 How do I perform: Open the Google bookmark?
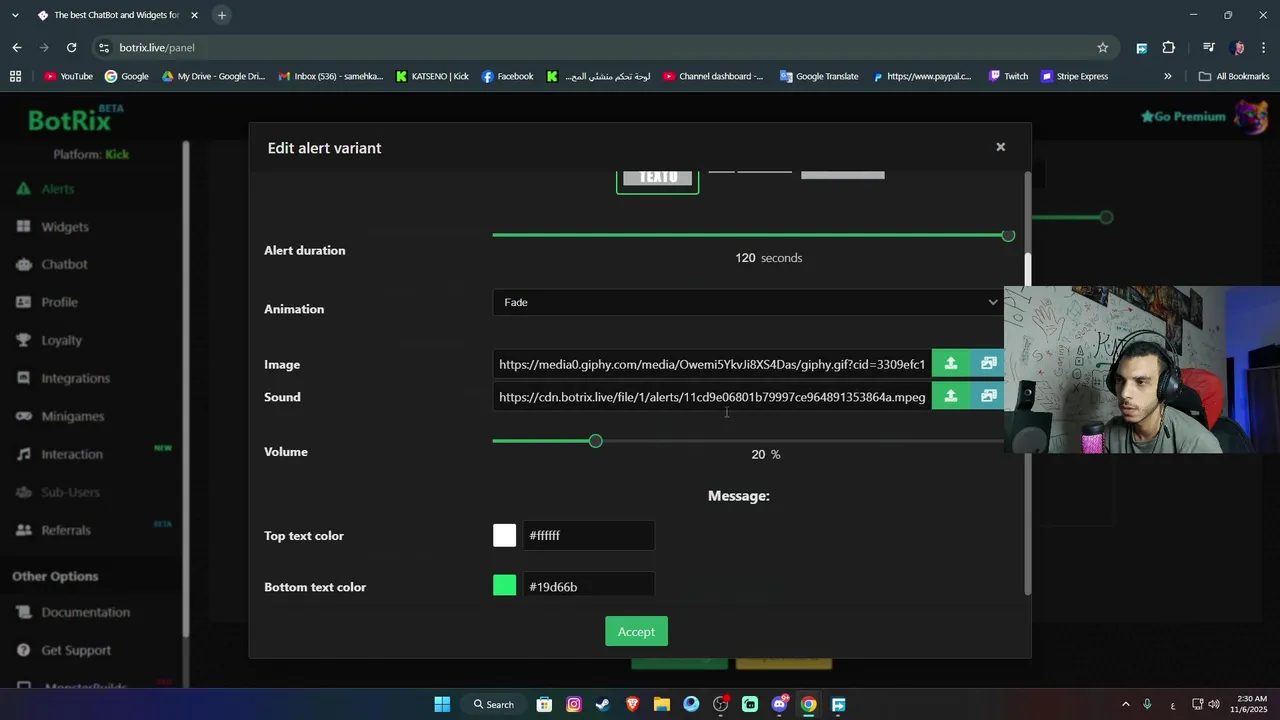tap(126, 76)
